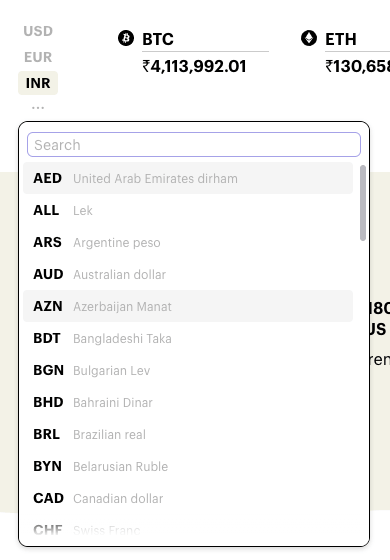390x560 pixels.
Task: Select BDT Bangladeshi Taka
Action: pyautogui.click(x=188, y=338)
